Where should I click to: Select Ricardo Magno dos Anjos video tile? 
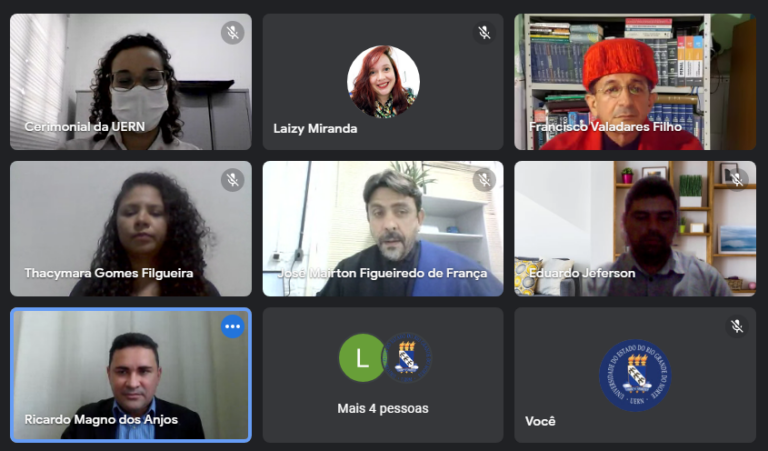(131, 375)
